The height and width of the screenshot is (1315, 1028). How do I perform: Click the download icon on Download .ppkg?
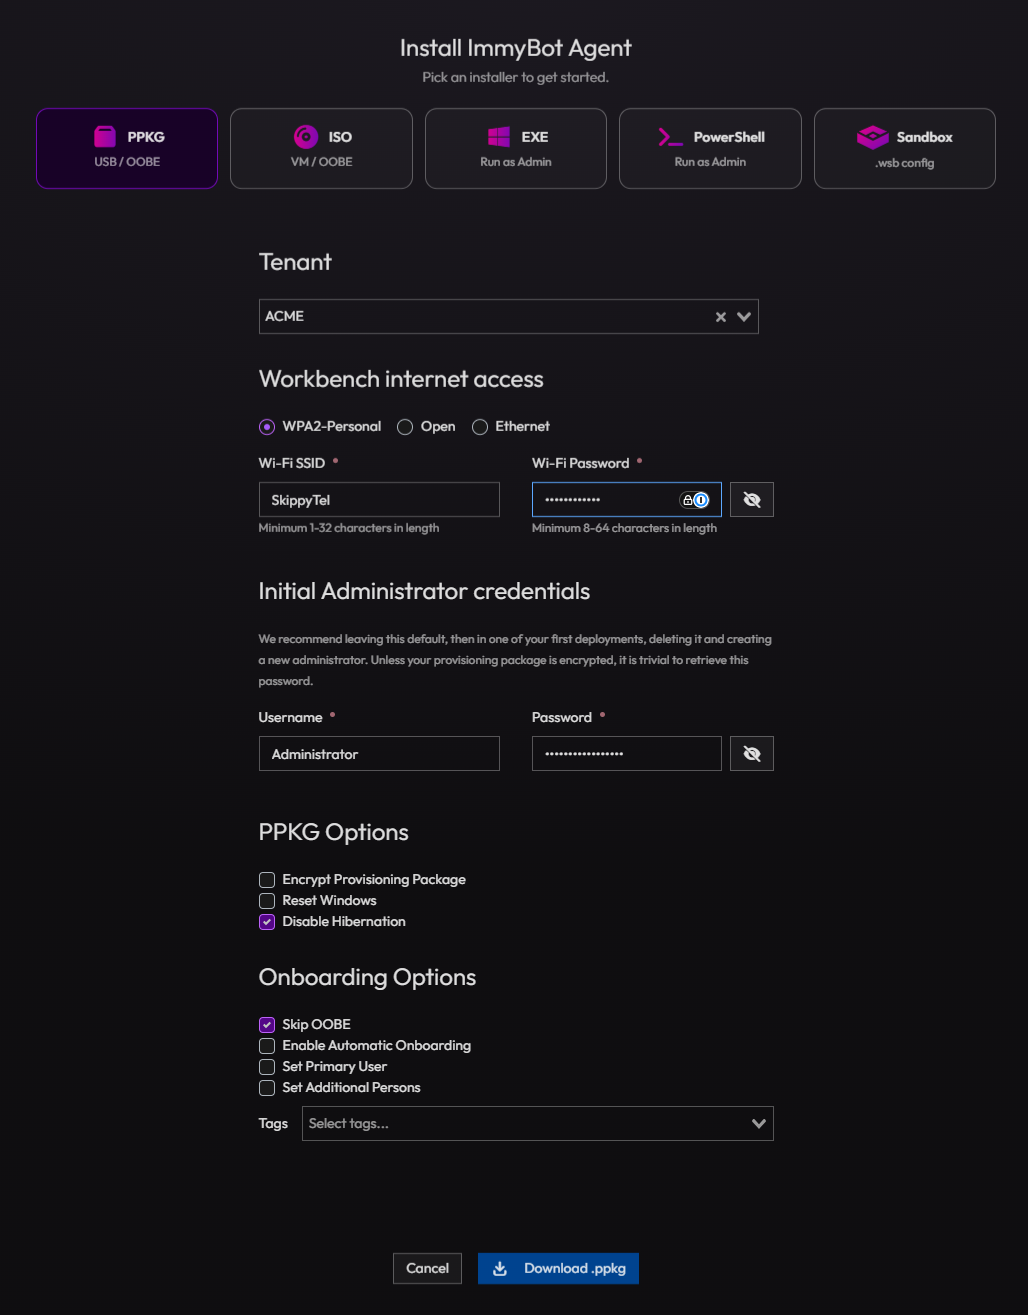501,1268
